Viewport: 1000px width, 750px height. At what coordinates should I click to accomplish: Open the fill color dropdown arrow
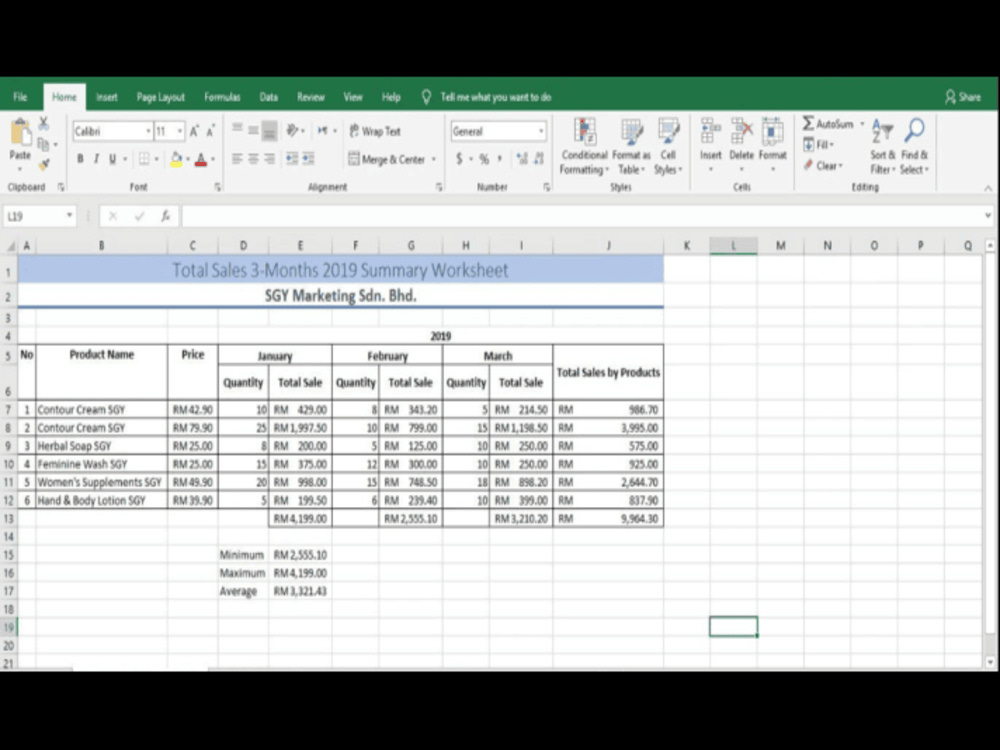(x=188, y=159)
